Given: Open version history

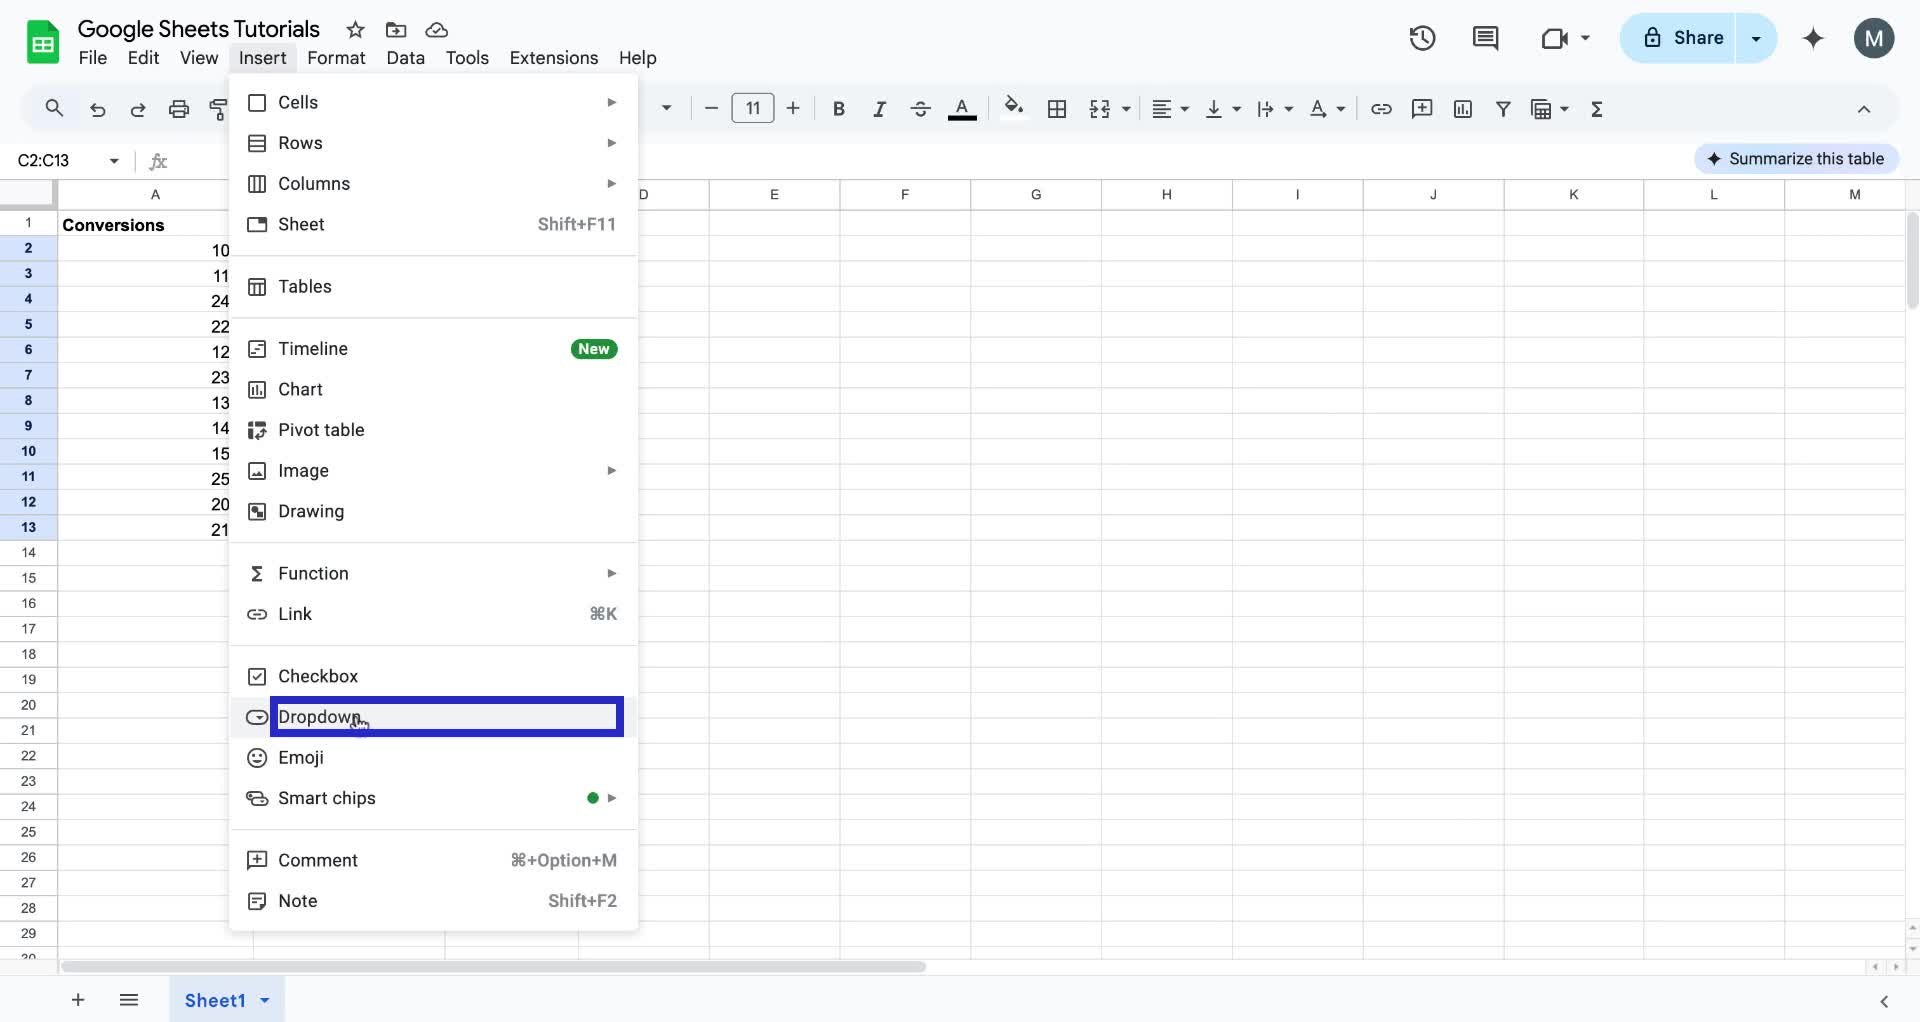Looking at the screenshot, I should pyautogui.click(x=1422, y=38).
